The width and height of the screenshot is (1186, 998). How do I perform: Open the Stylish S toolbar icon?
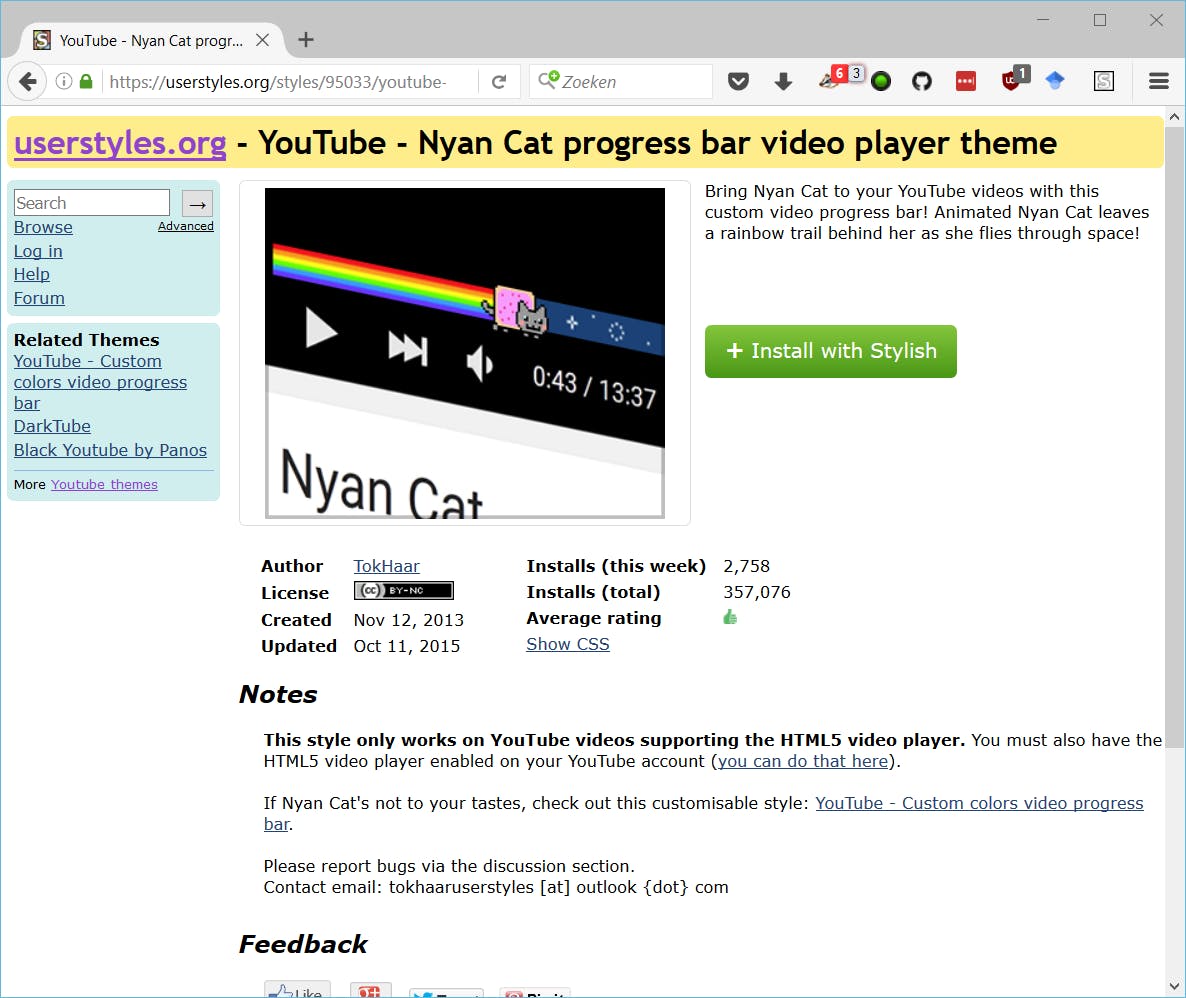coord(1104,81)
